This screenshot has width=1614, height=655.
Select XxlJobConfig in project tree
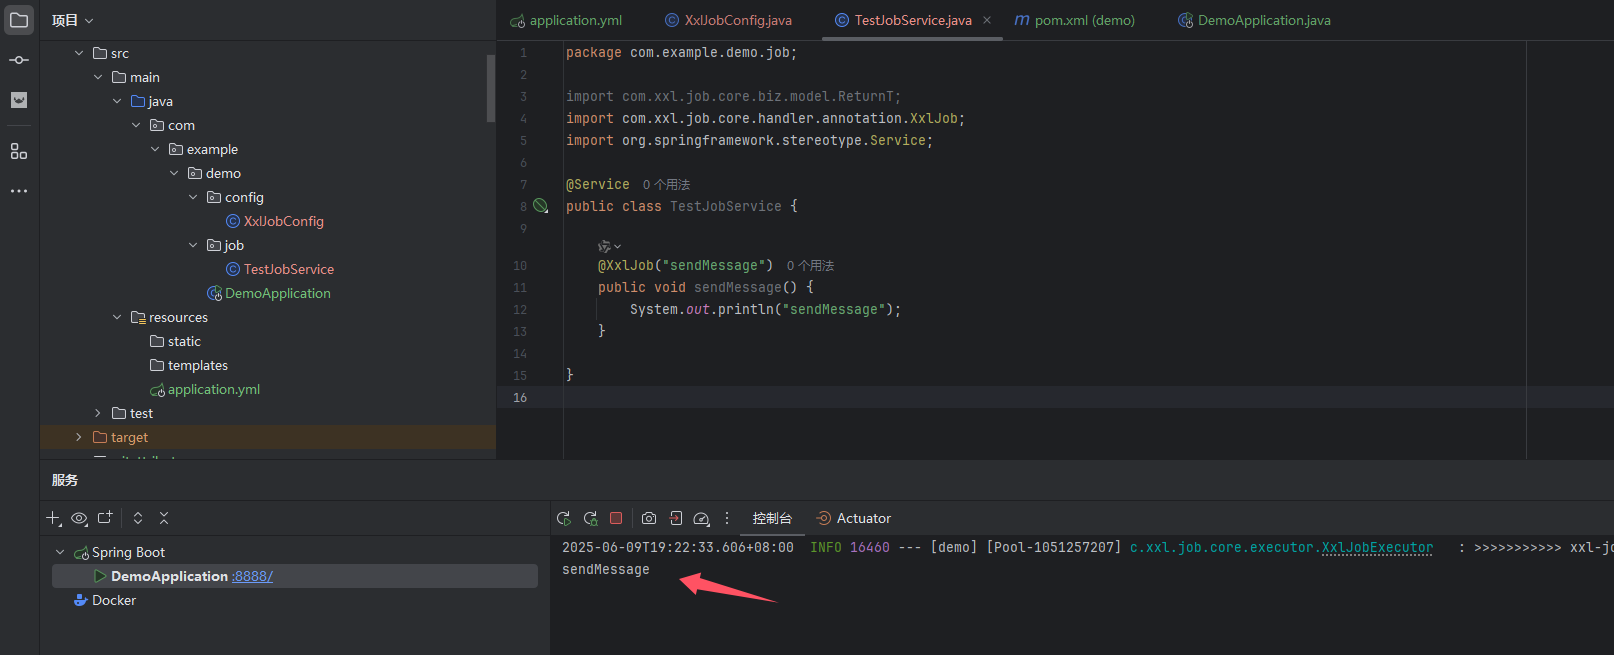point(284,221)
